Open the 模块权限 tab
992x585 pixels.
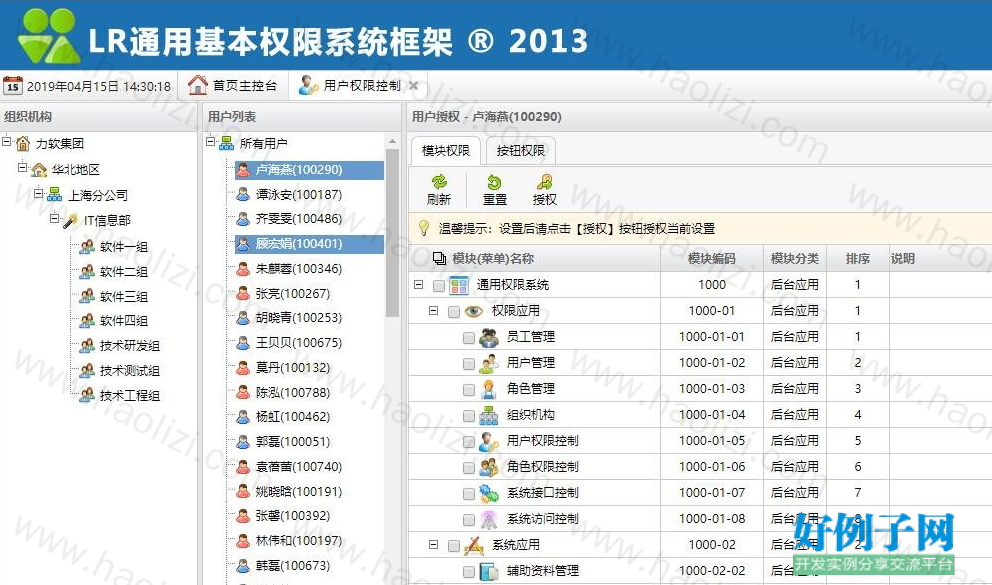pos(445,151)
